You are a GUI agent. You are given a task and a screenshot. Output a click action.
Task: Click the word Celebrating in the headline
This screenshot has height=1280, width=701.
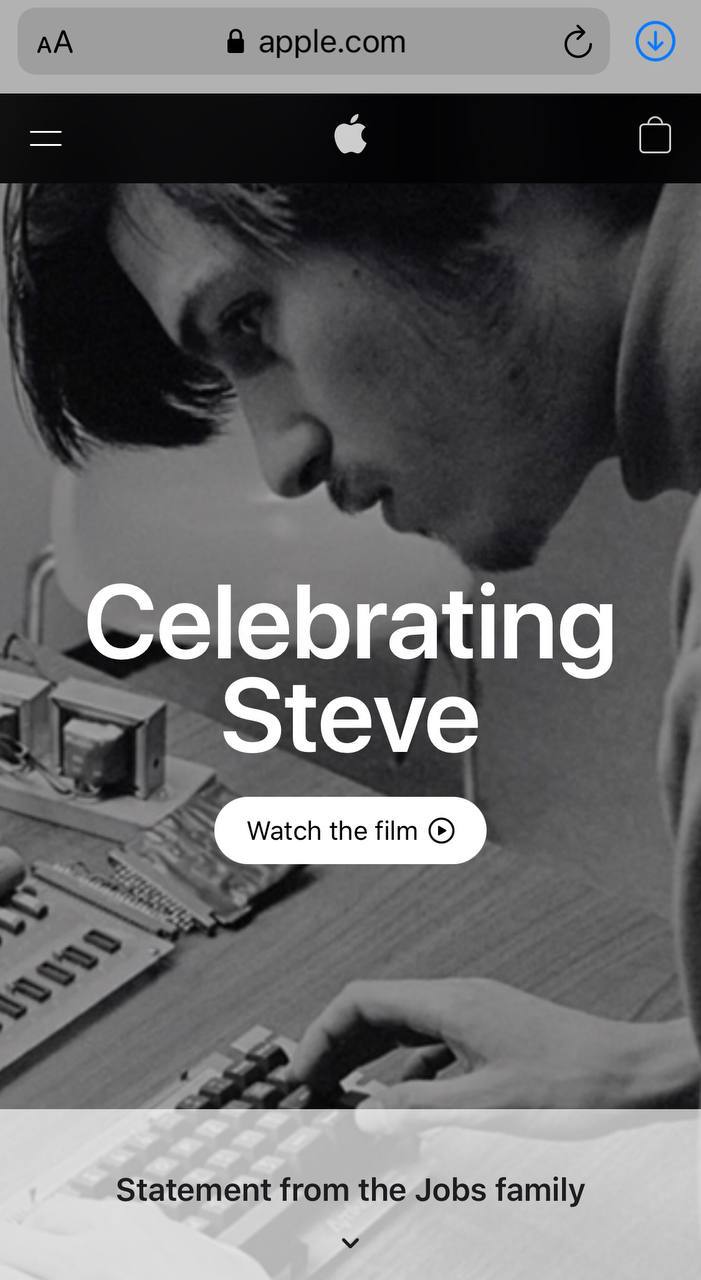click(350, 626)
